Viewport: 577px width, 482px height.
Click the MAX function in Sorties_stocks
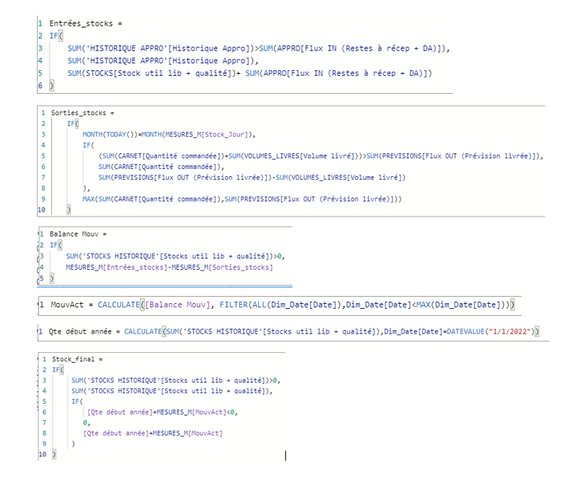pyautogui.click(x=88, y=199)
